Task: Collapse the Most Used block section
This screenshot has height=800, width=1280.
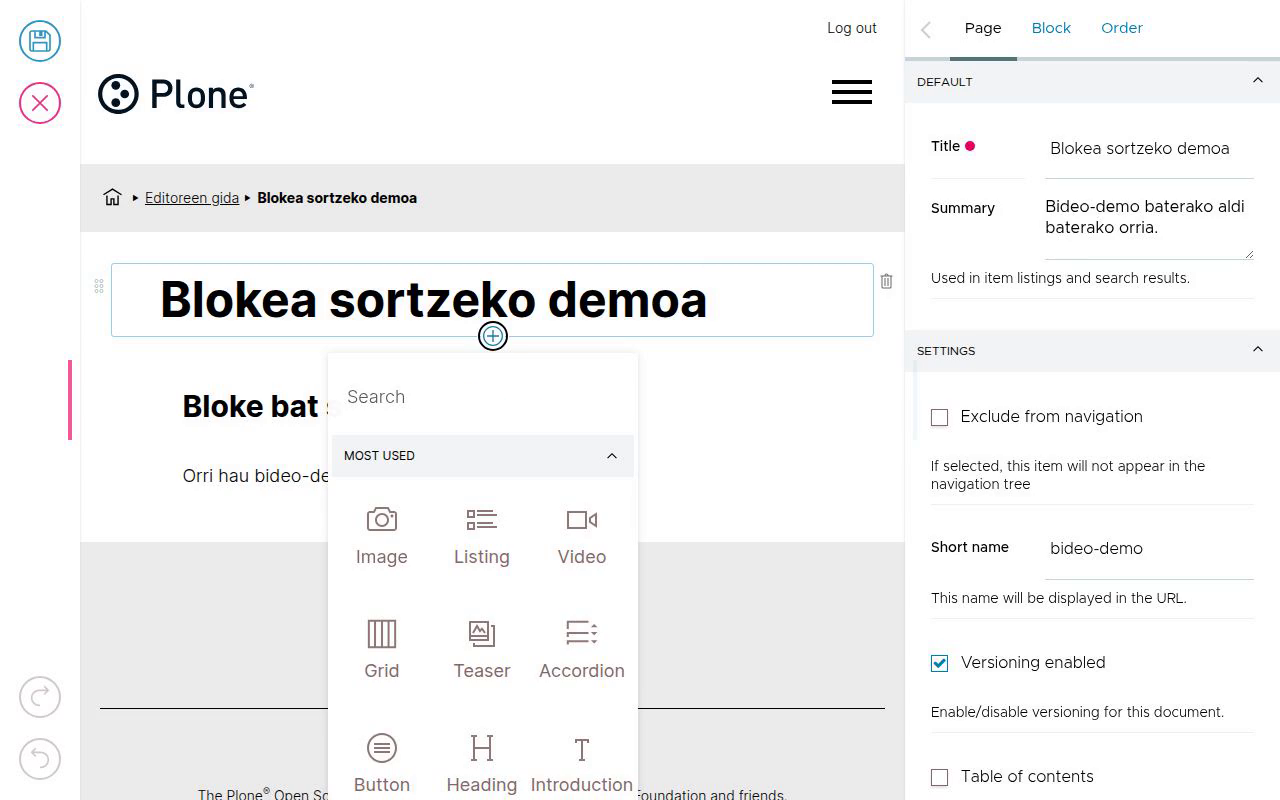Action: (482, 456)
